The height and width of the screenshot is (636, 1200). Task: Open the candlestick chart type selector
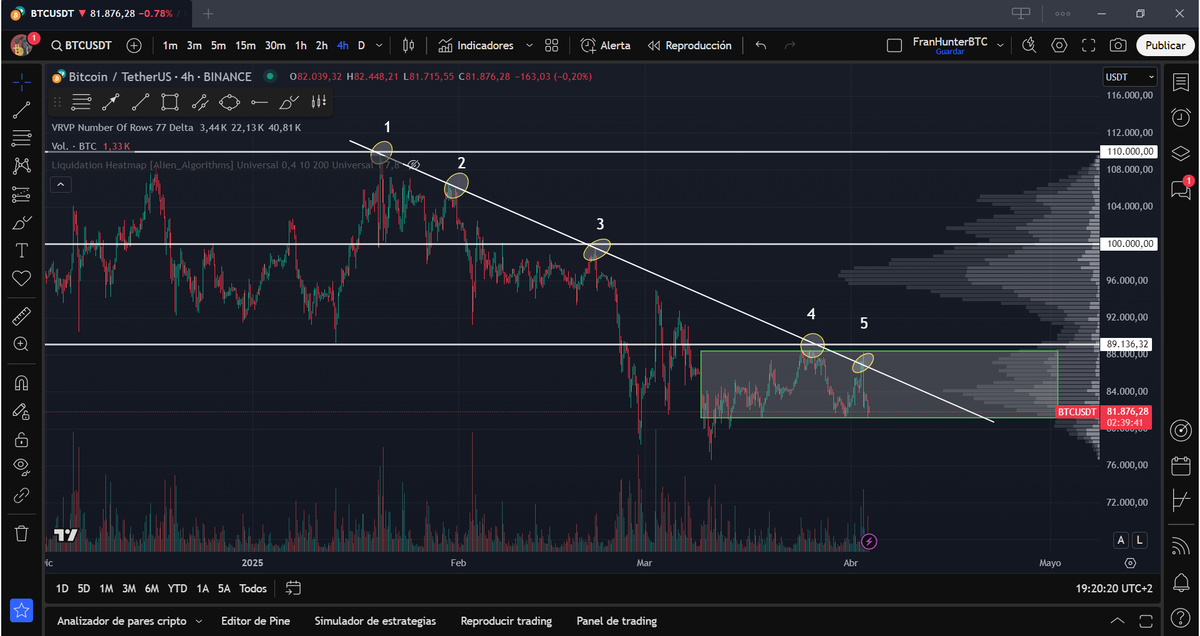coord(408,45)
